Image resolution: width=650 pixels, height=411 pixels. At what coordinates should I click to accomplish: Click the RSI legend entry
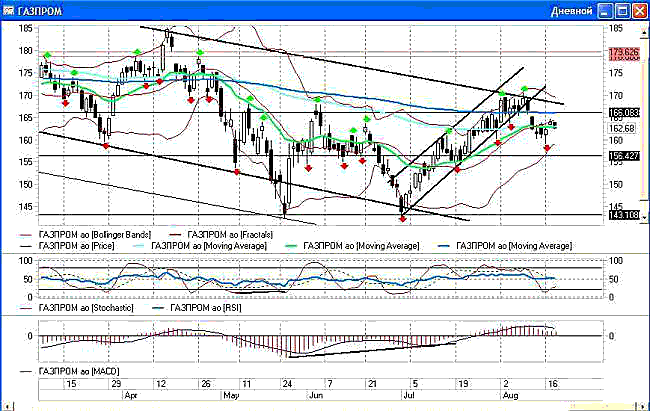(x=197, y=308)
